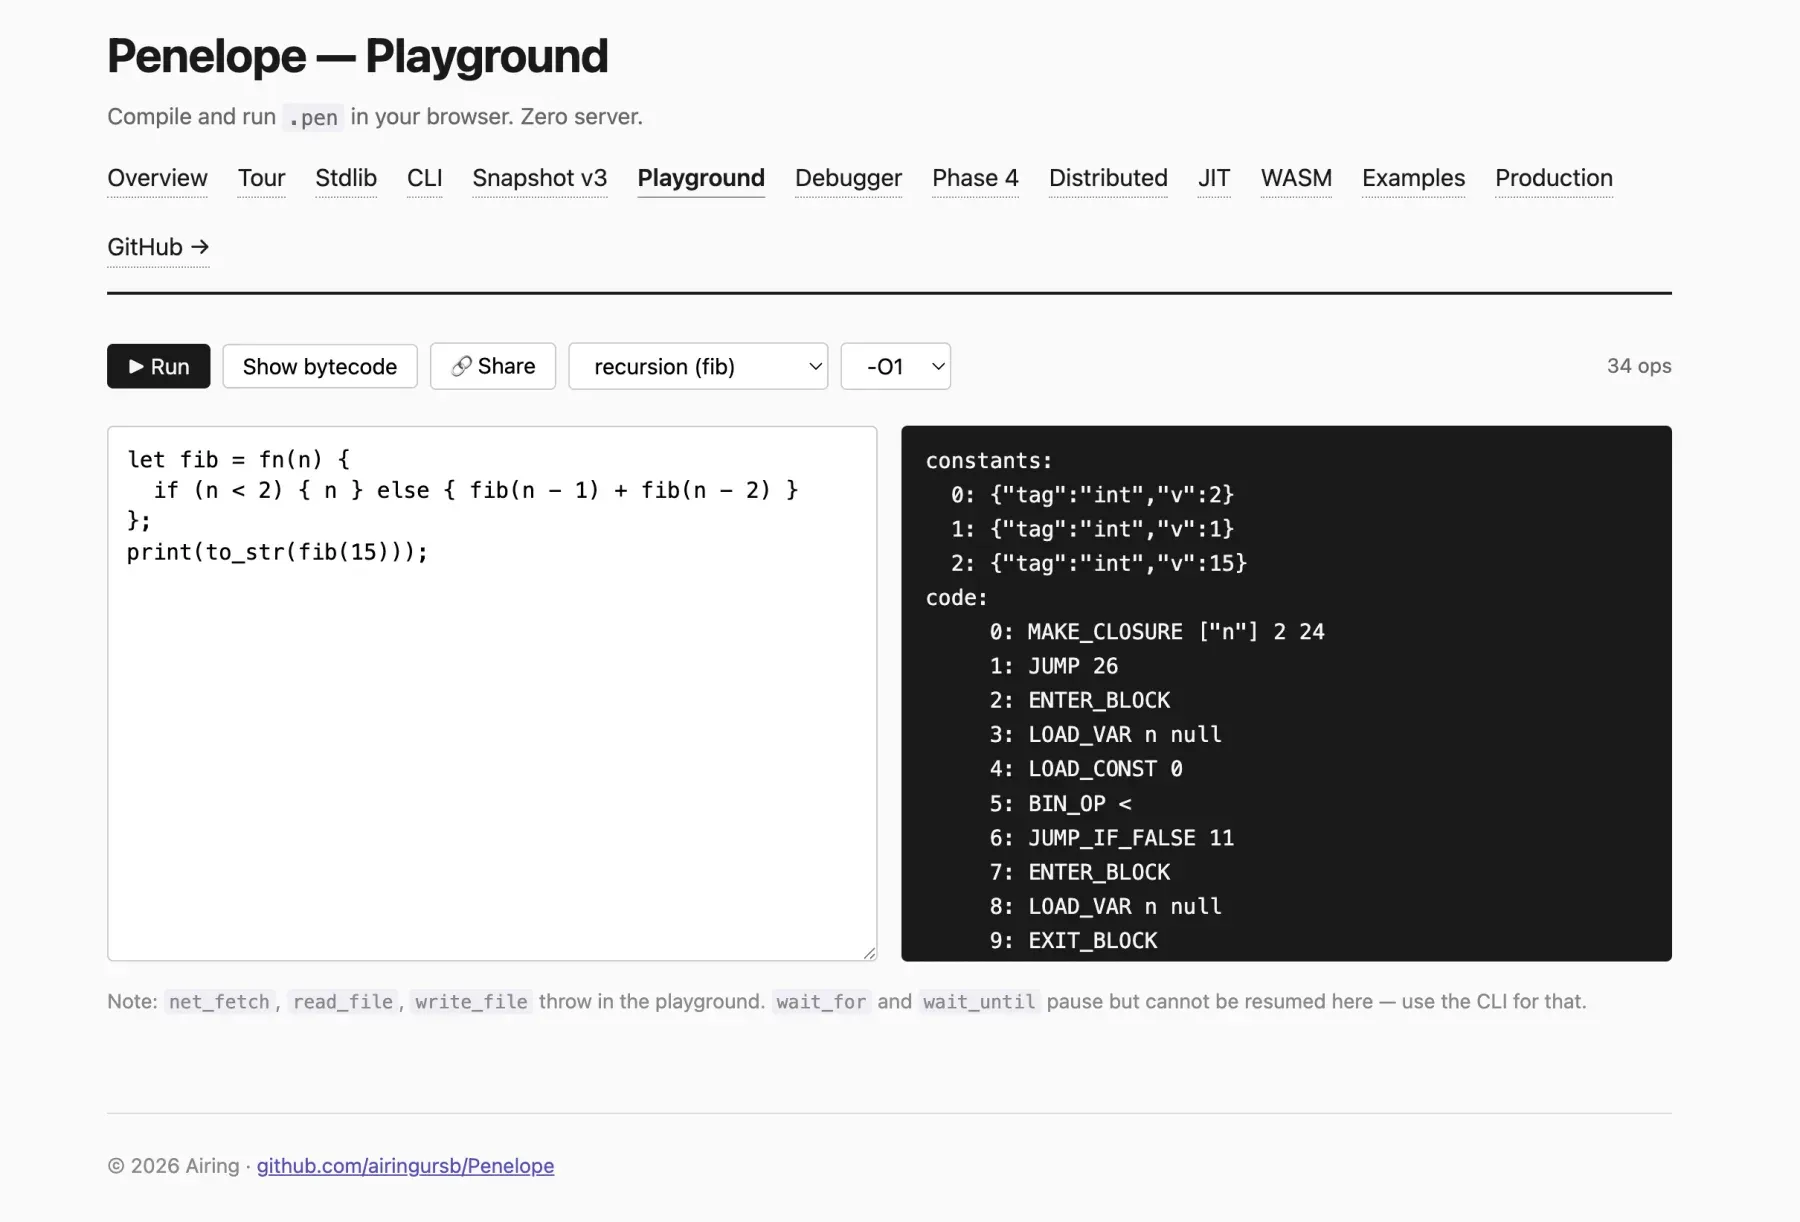Open the Stdlib page
1800x1222 pixels.
tap(346, 178)
